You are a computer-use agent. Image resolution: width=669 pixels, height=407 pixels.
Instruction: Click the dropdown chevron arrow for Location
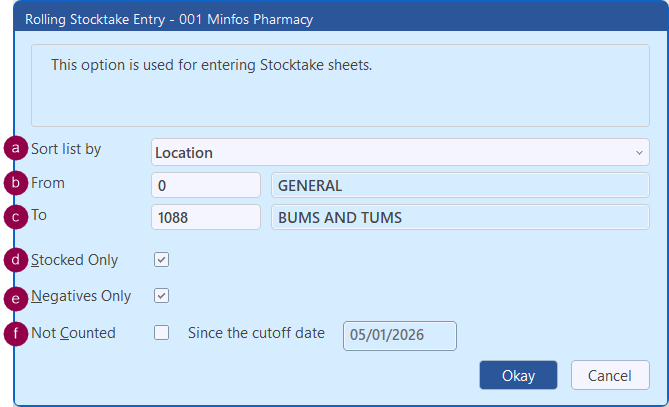point(639,152)
